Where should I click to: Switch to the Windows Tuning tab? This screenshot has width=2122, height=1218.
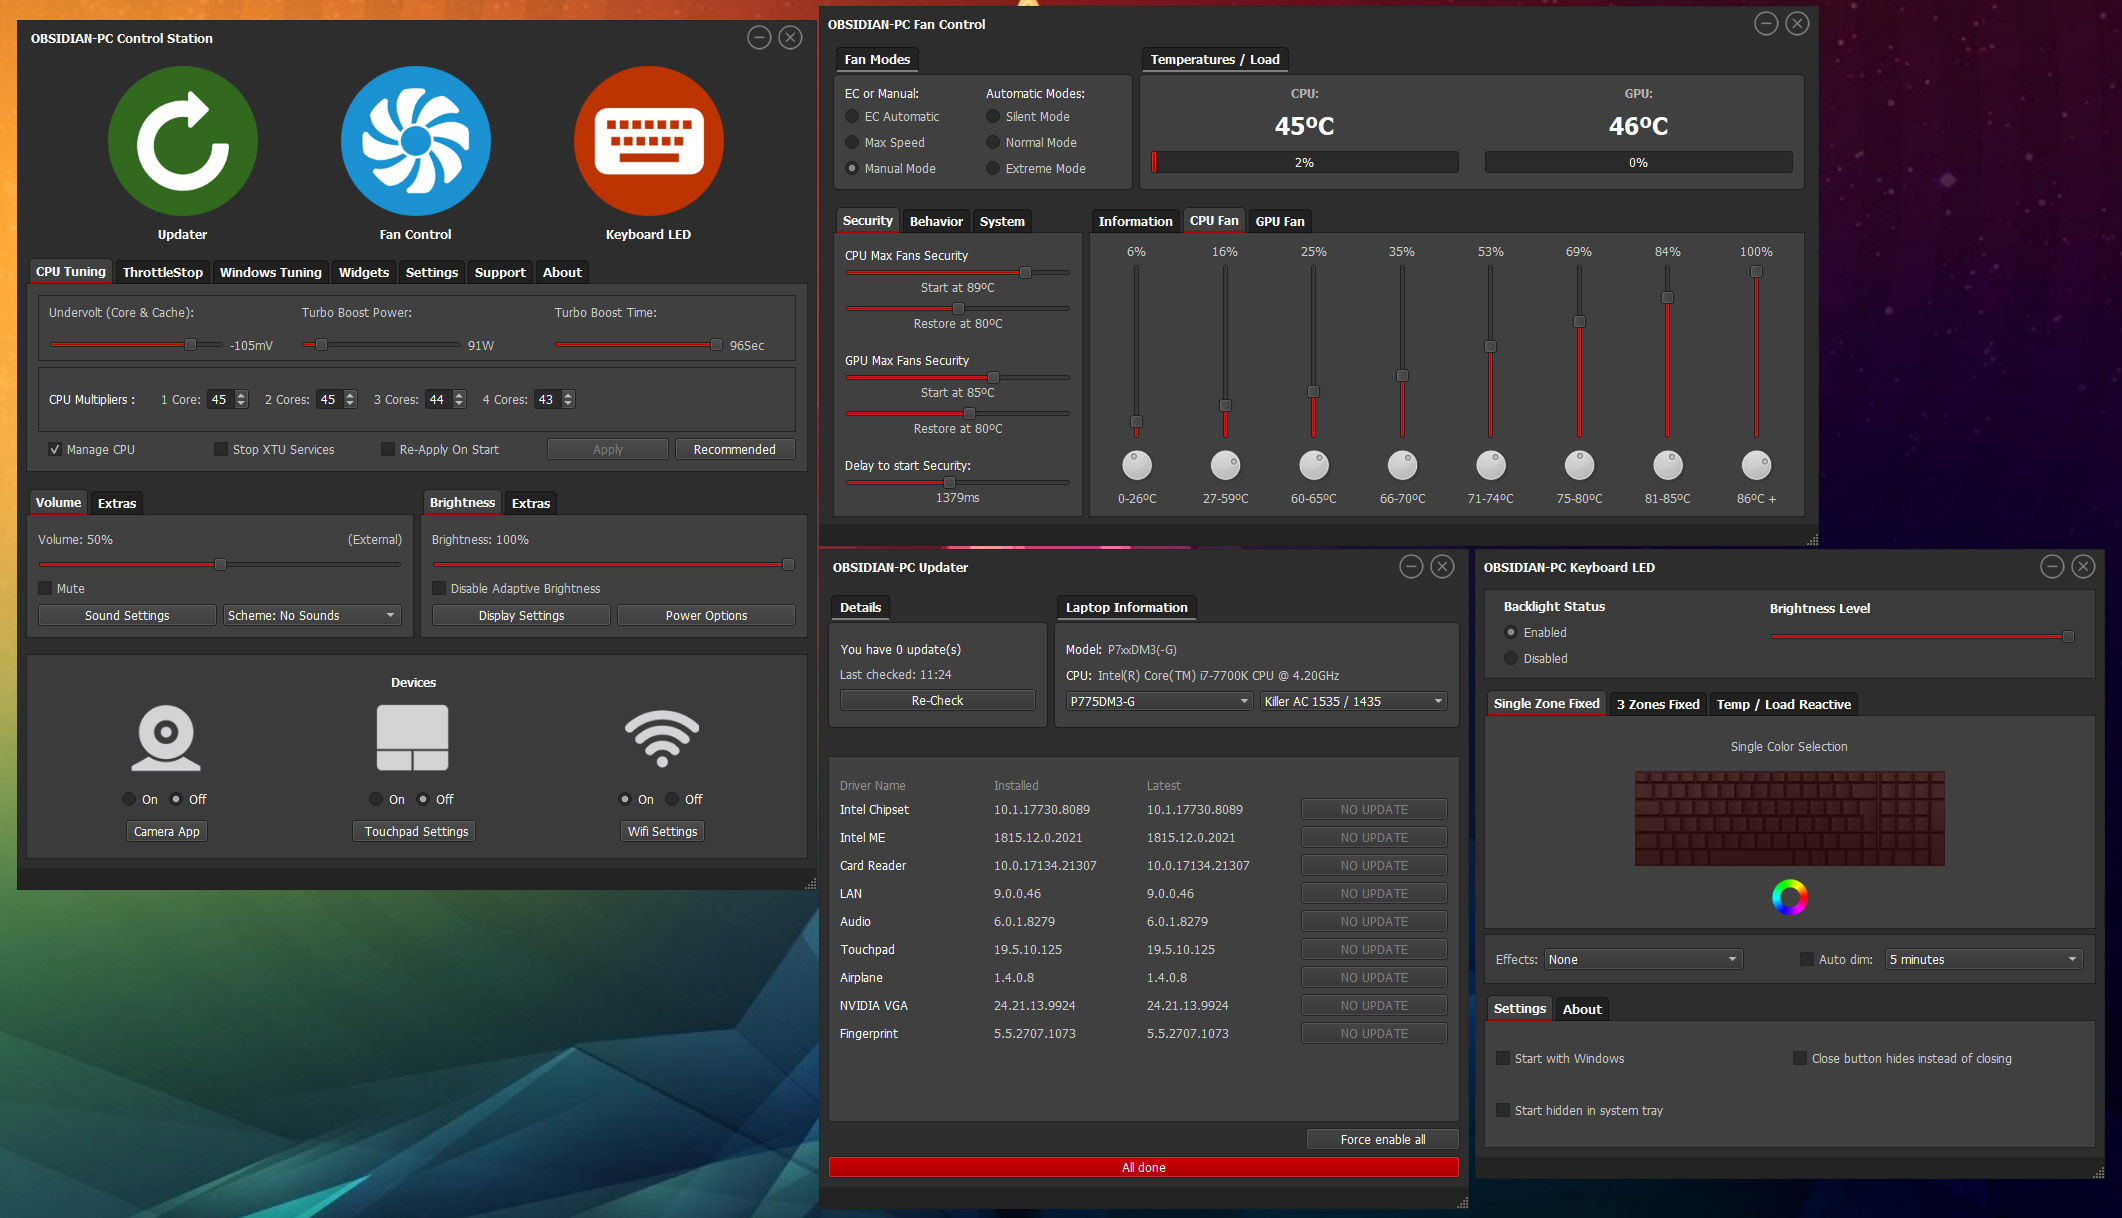270,272
